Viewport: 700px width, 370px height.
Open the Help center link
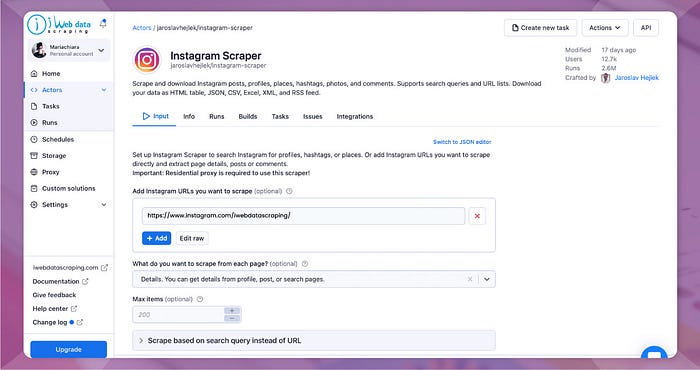coord(50,308)
